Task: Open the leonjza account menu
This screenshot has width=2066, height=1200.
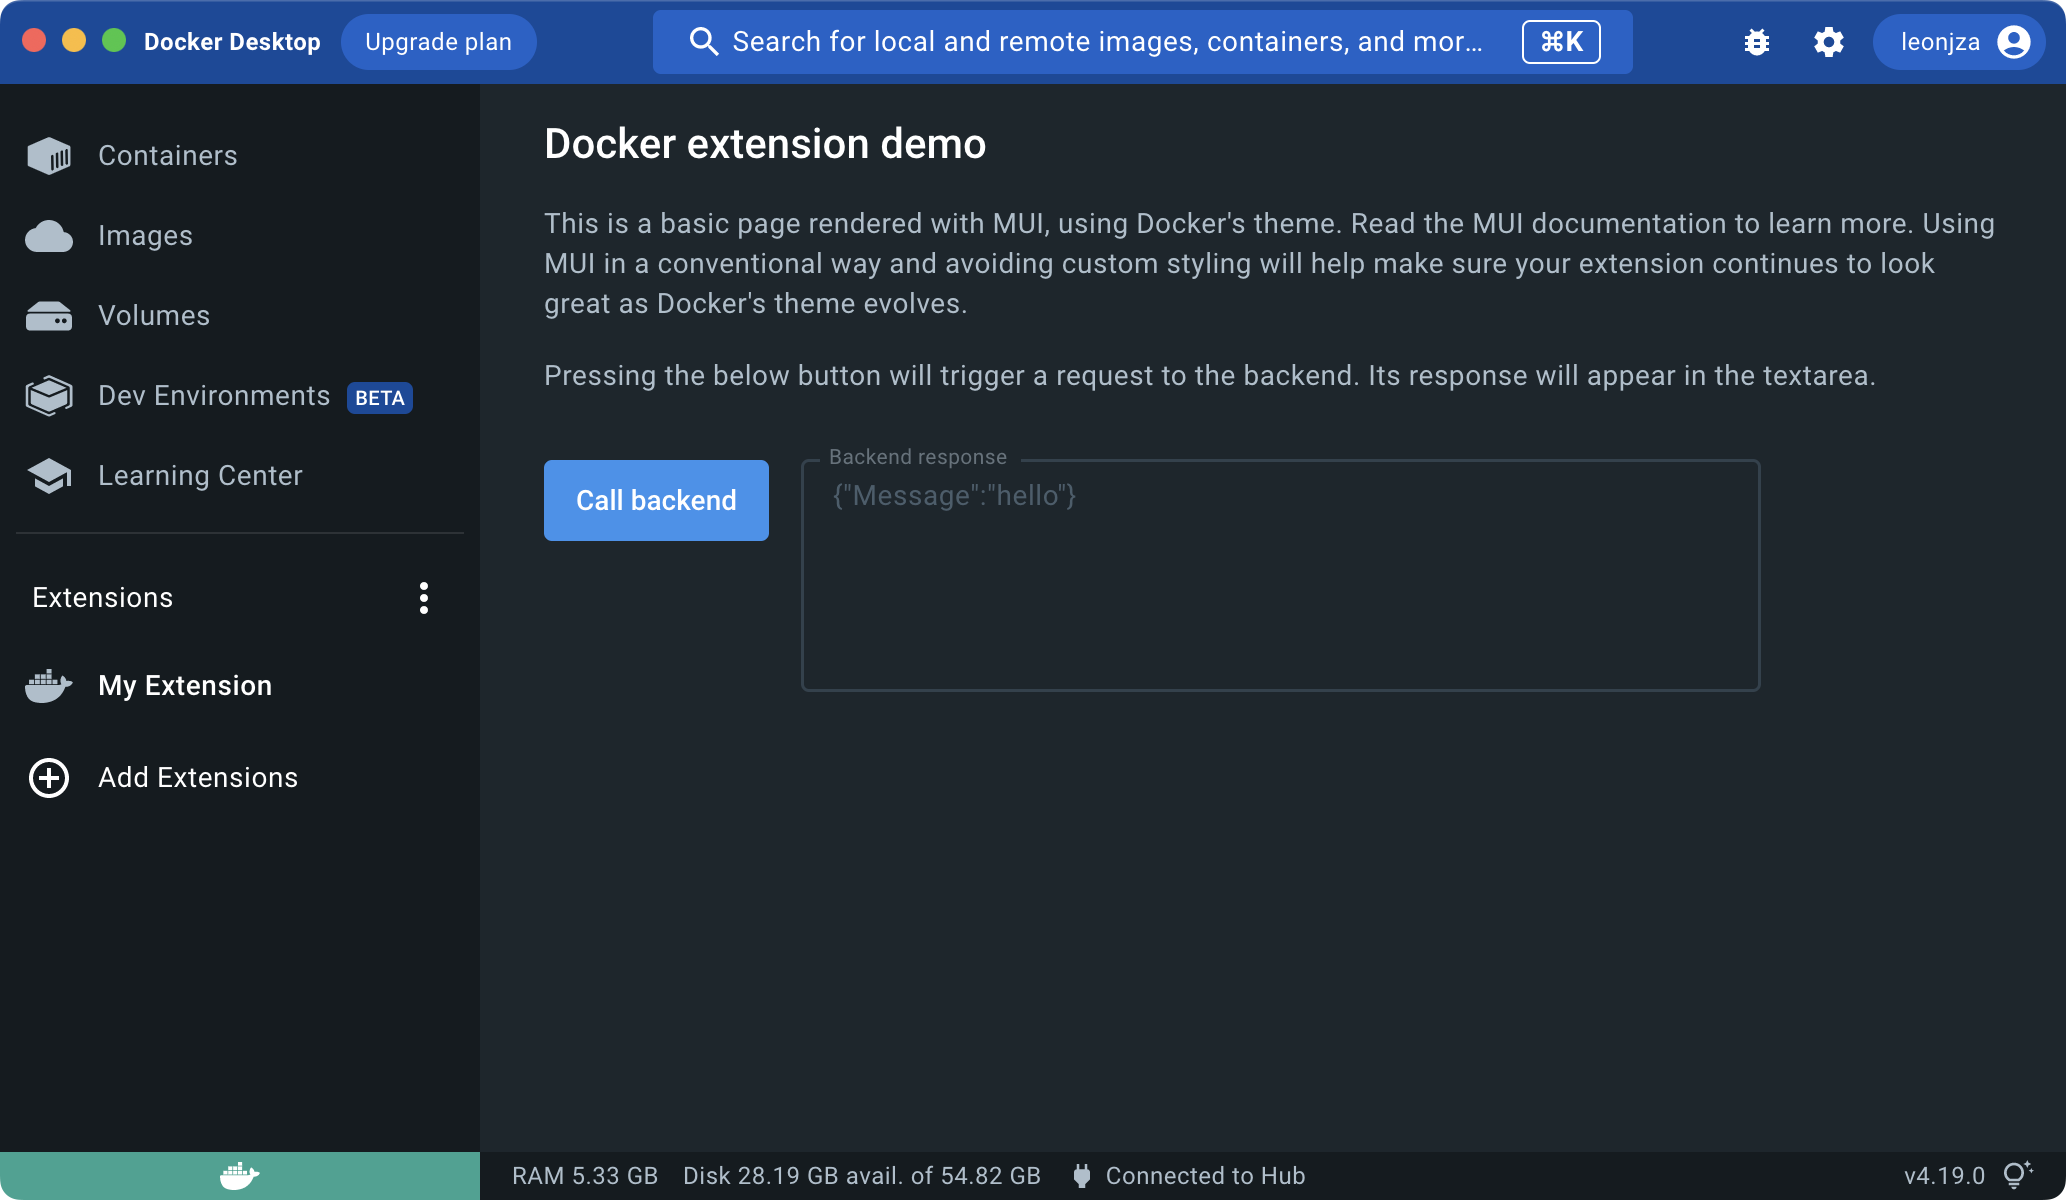Action: tap(1958, 42)
